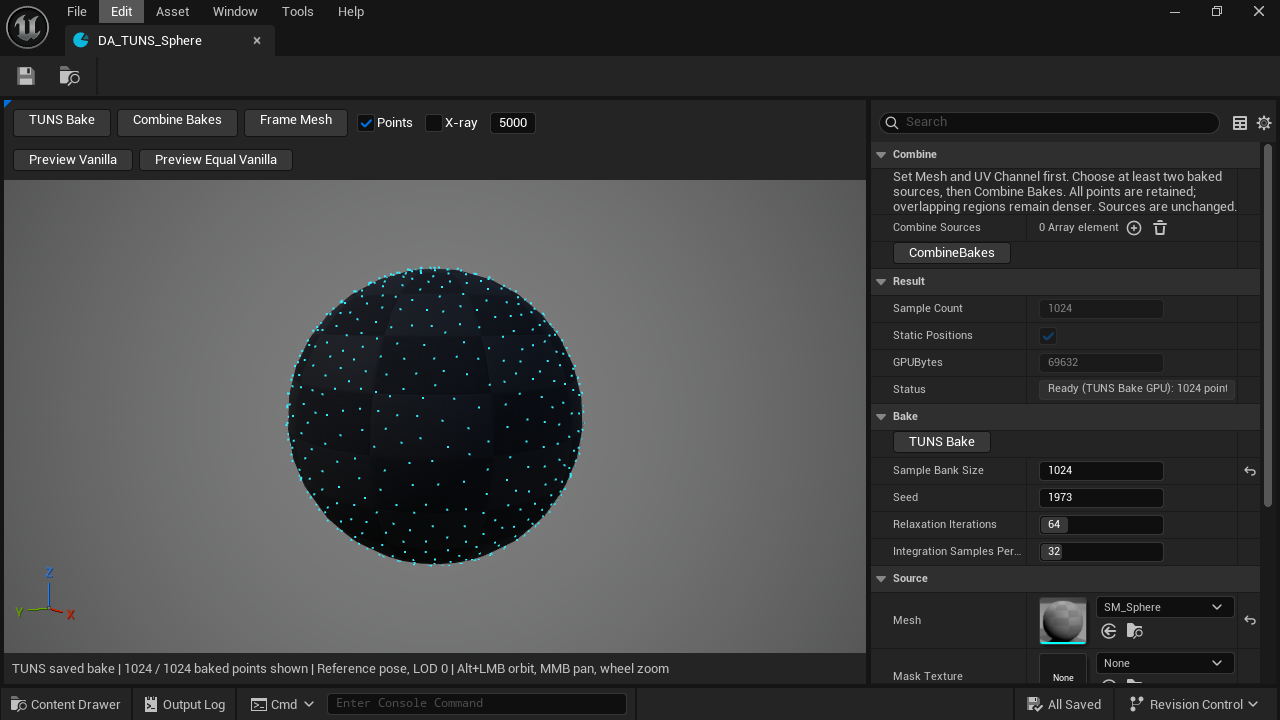Click the Integration Samples slider field
Image resolution: width=1280 pixels, height=720 pixels.
click(1101, 552)
